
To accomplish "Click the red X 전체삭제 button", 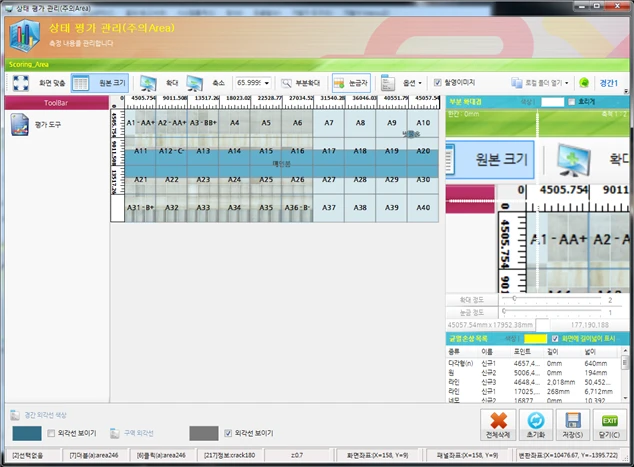I will coord(498,425).
